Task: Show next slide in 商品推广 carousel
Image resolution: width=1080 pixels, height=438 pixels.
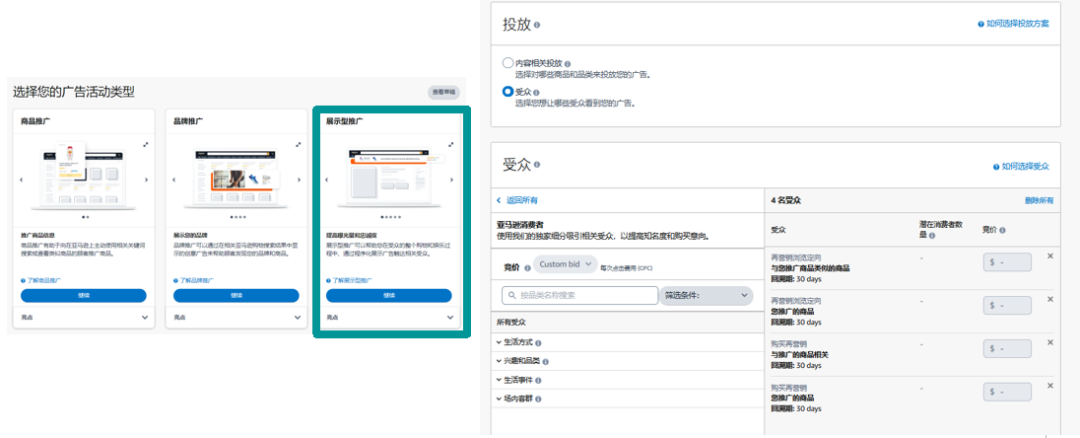Action: click(x=146, y=180)
